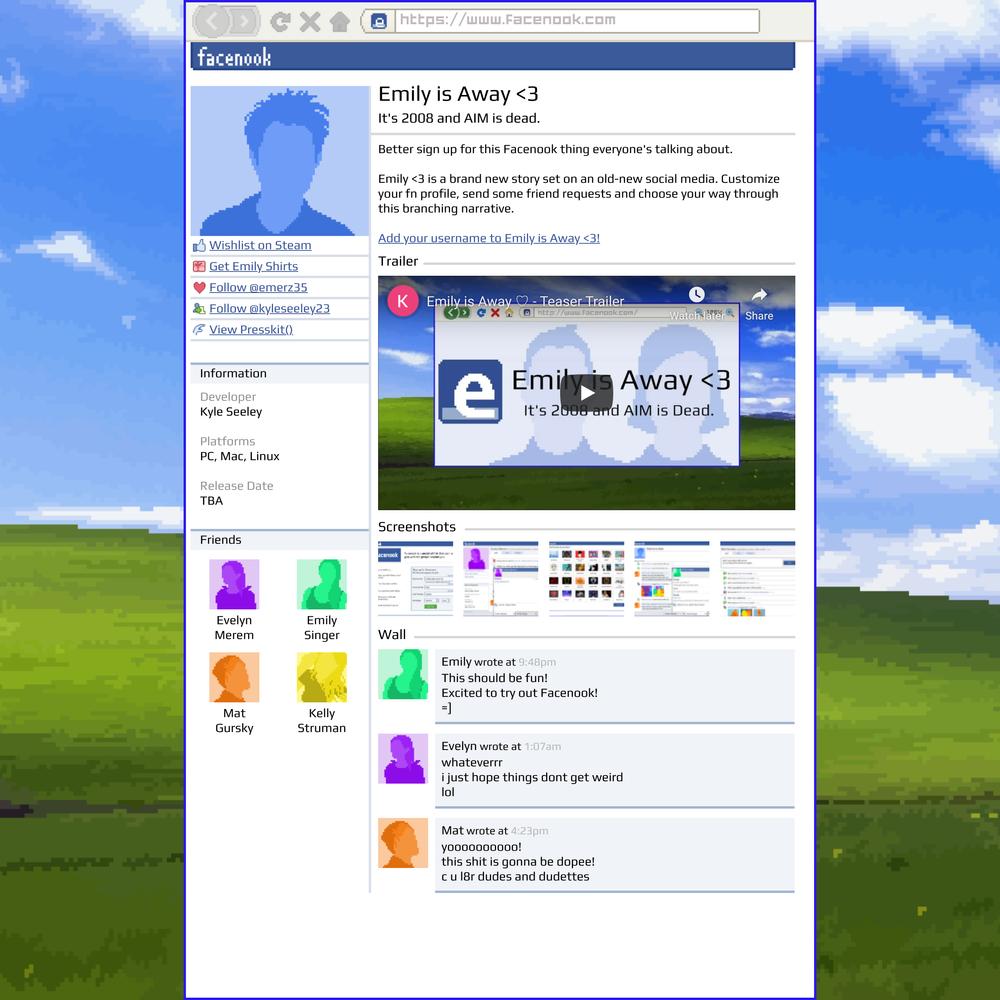Screen dimensions: 1000x1000
Task: Click the browser forward arrow button
Action: click(x=244, y=22)
